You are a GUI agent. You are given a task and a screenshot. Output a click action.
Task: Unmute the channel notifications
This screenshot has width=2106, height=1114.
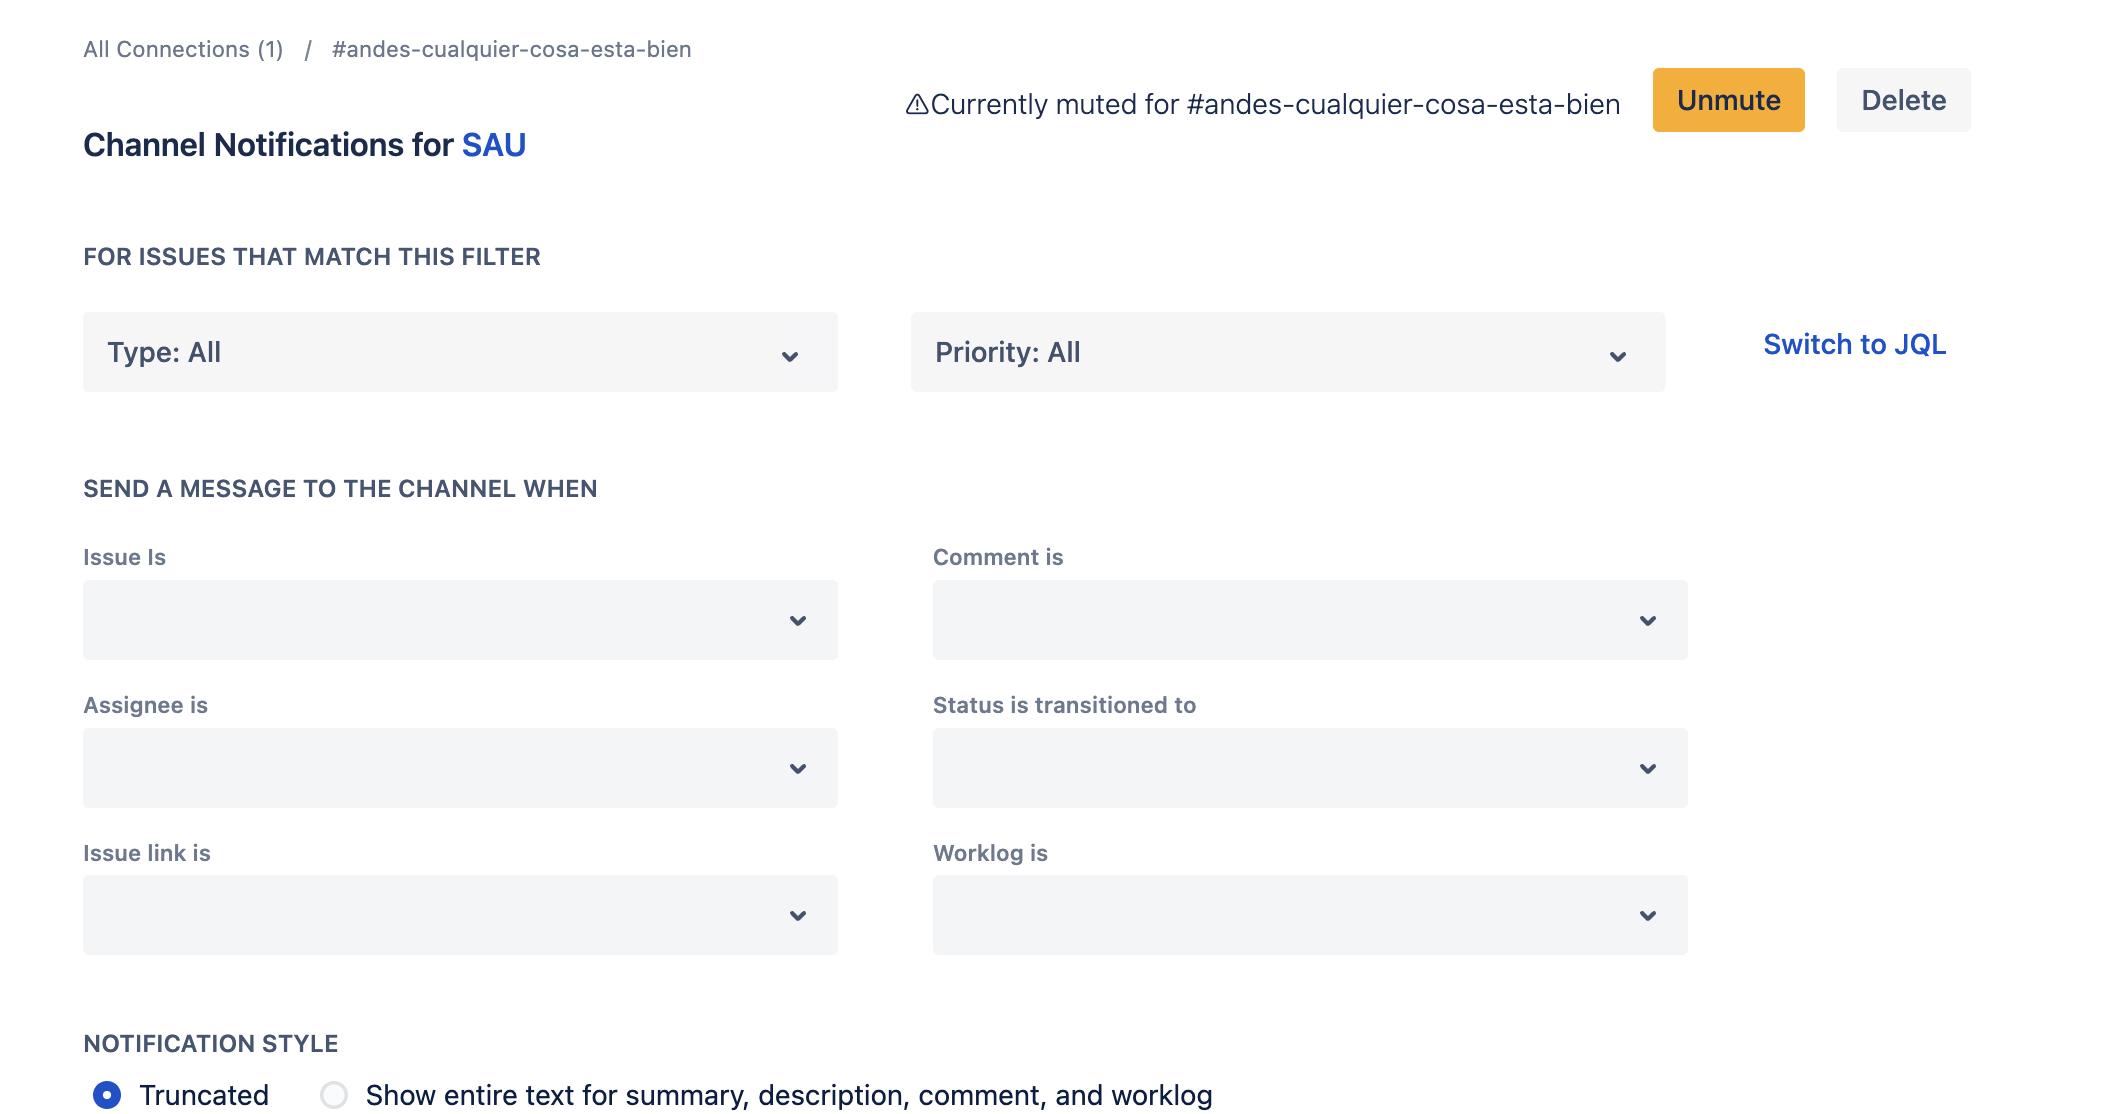tap(1728, 100)
